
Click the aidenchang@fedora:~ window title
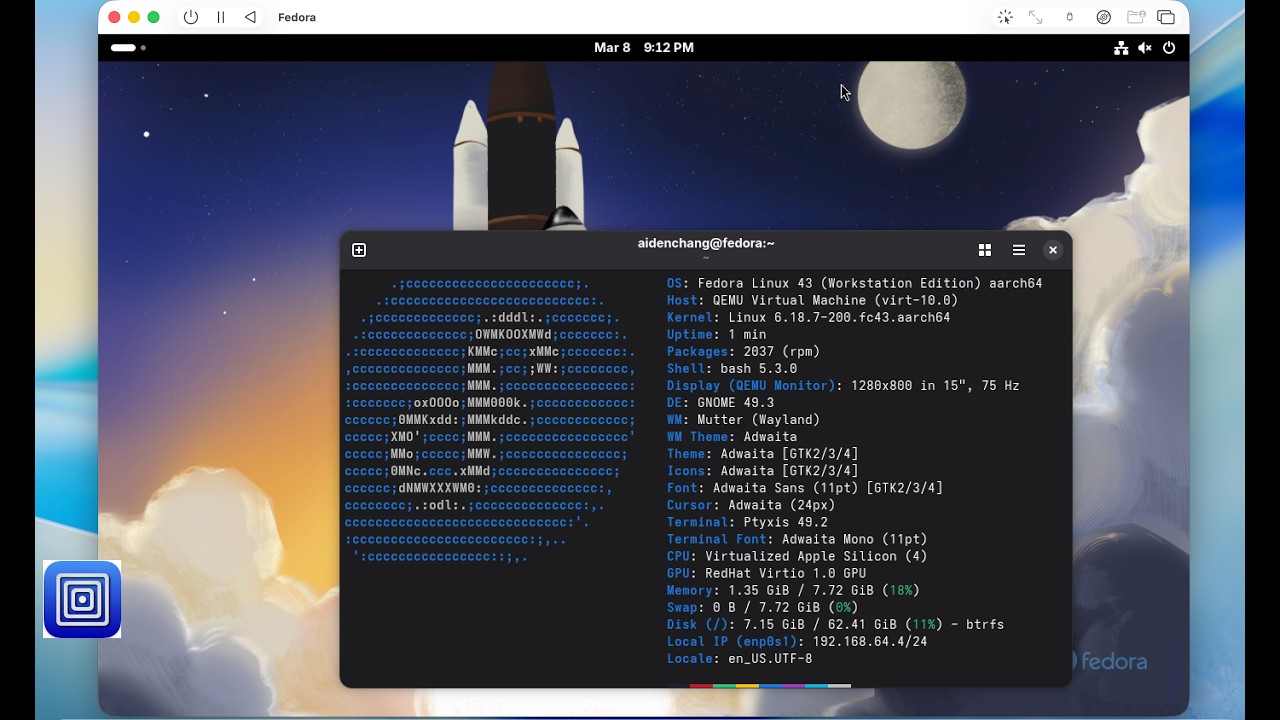706,243
